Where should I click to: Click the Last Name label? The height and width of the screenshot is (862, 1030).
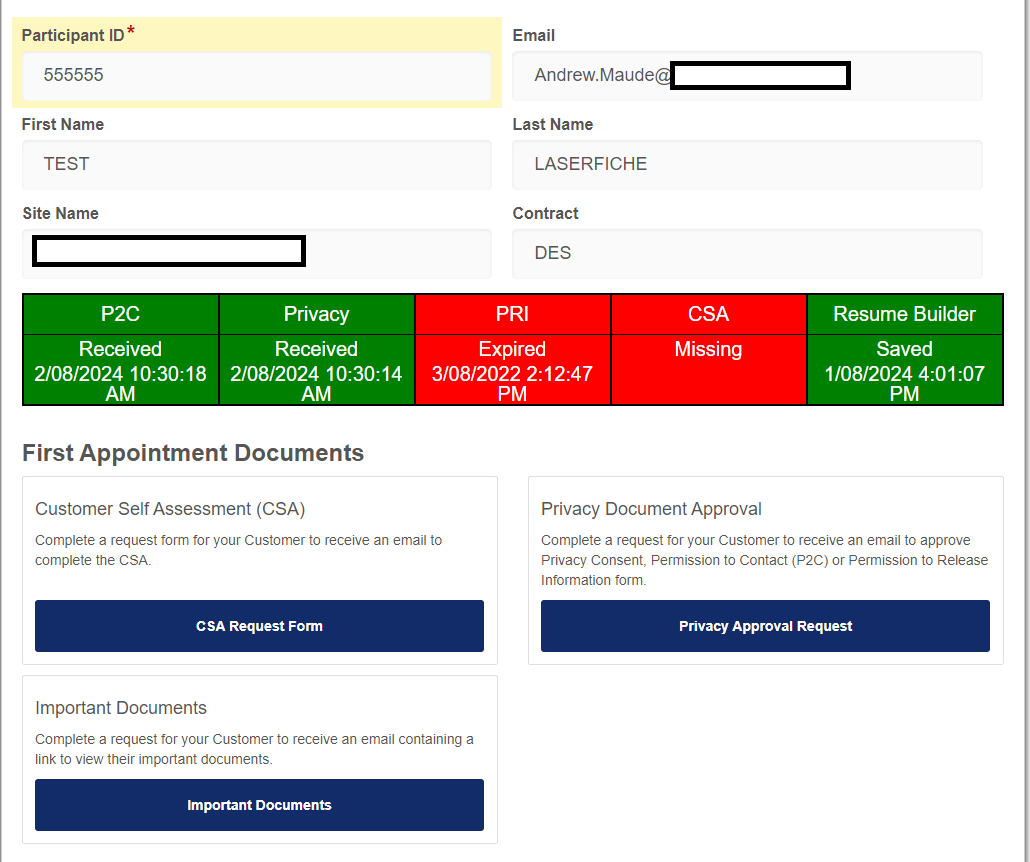(x=552, y=124)
